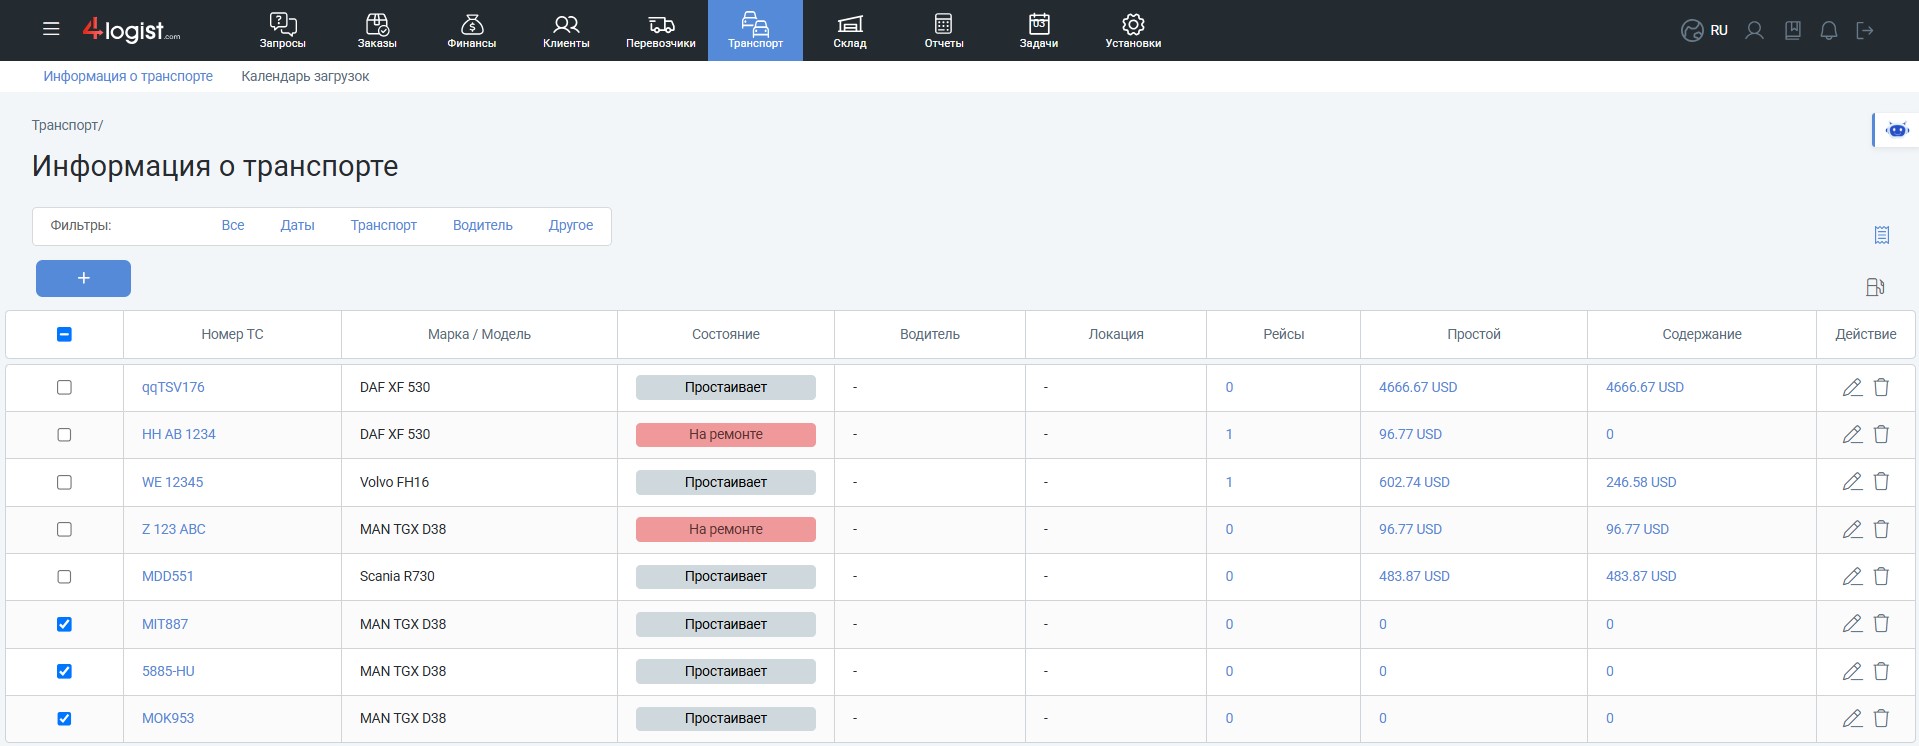Toggle the select-all header checkbox

(x=64, y=334)
